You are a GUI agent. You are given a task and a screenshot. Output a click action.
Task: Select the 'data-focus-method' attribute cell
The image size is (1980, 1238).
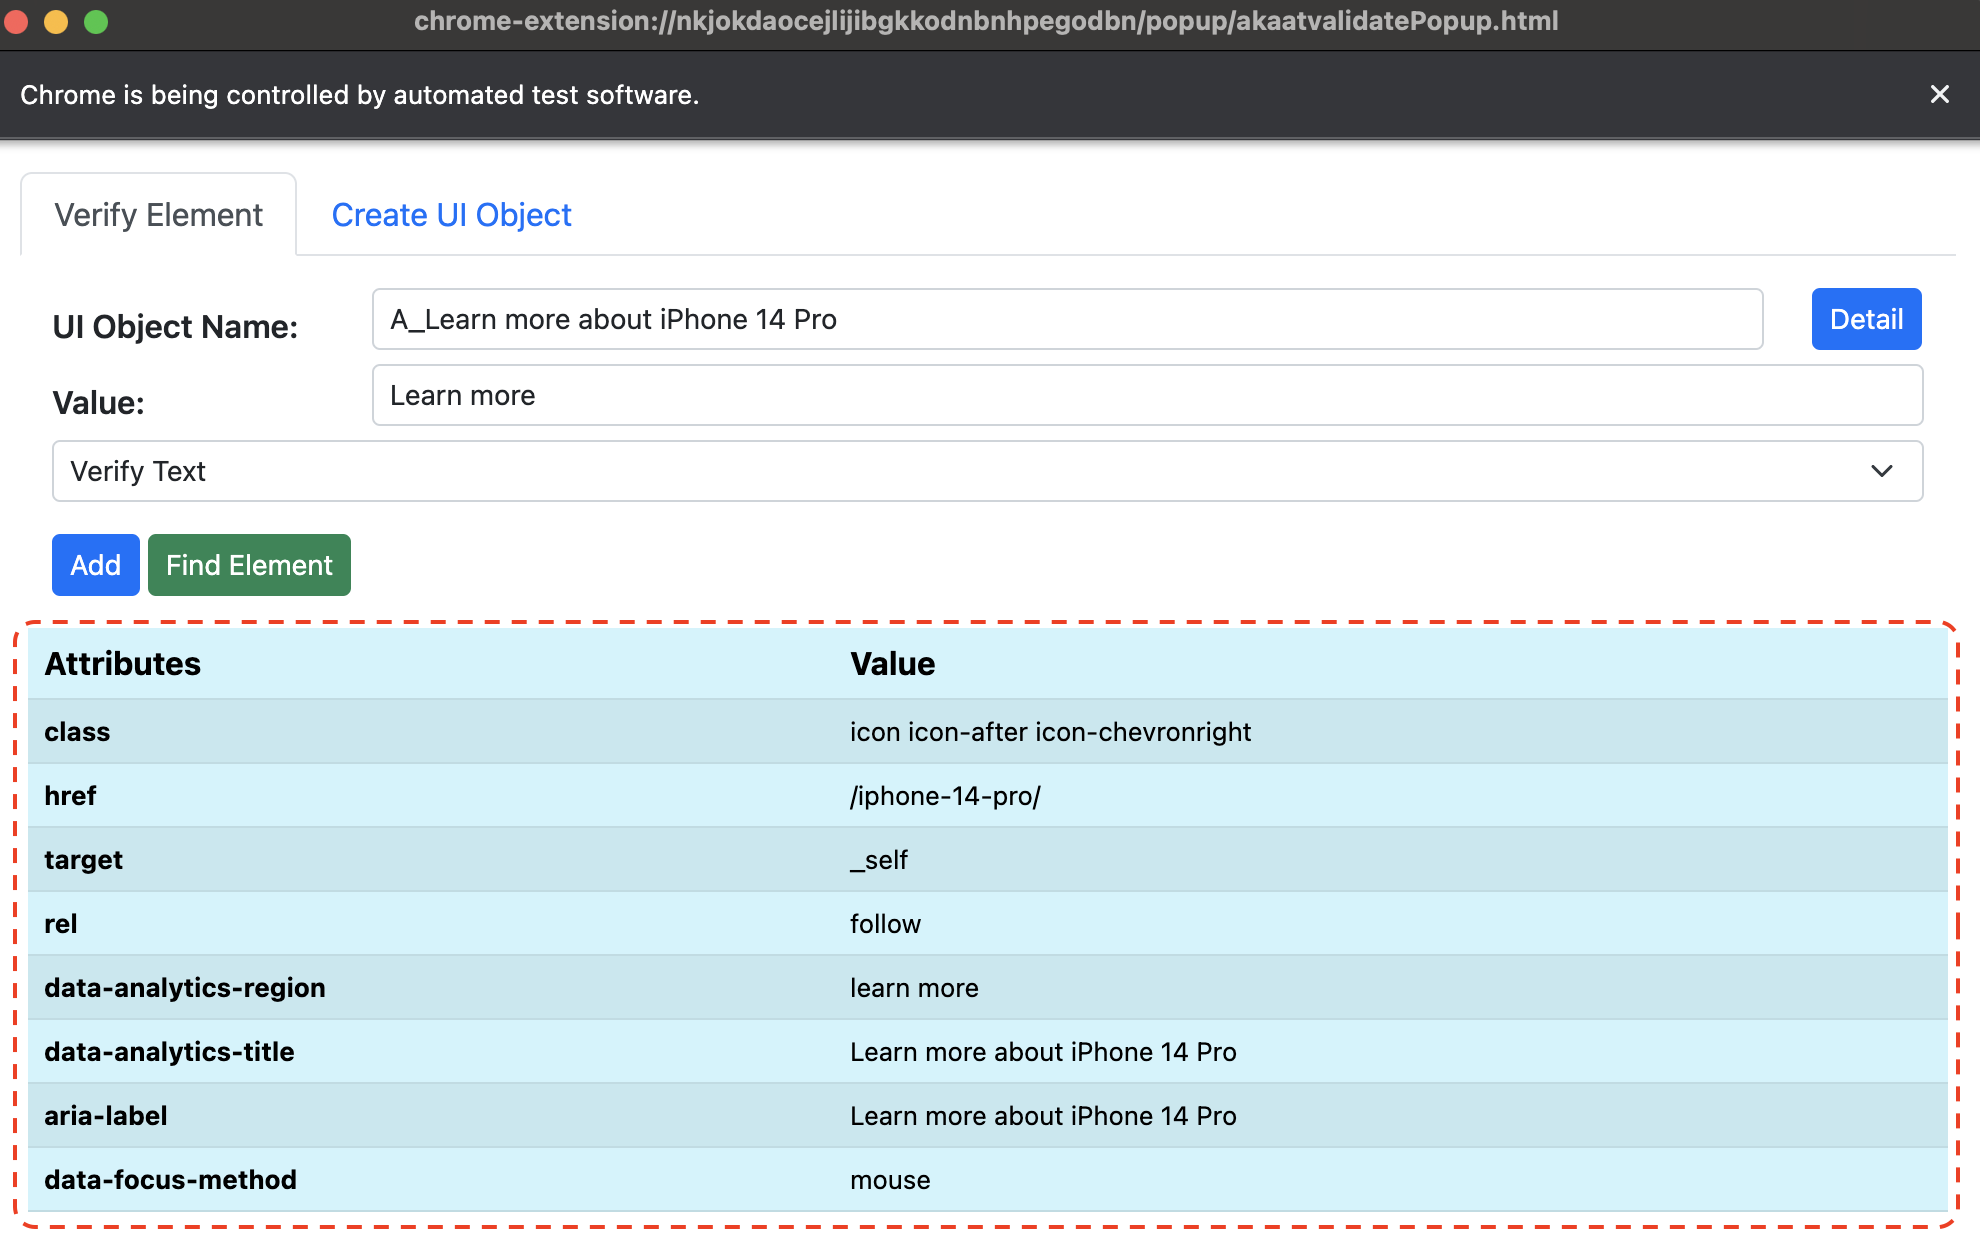(430, 1180)
